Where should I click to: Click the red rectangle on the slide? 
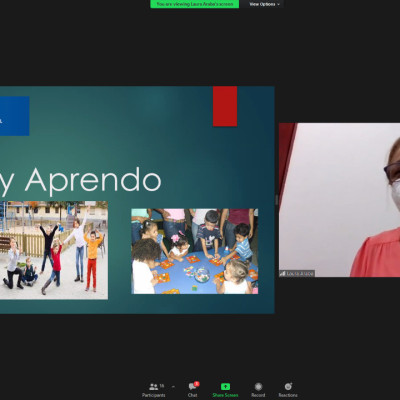pyautogui.click(x=225, y=106)
